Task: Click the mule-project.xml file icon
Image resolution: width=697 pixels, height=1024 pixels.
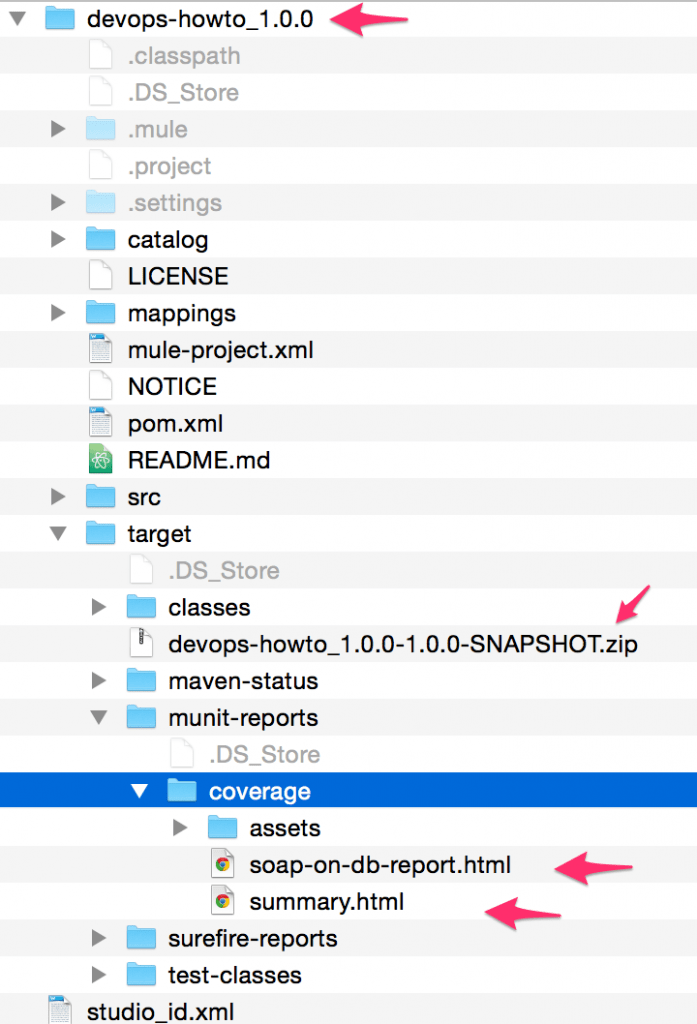Action: (100, 349)
